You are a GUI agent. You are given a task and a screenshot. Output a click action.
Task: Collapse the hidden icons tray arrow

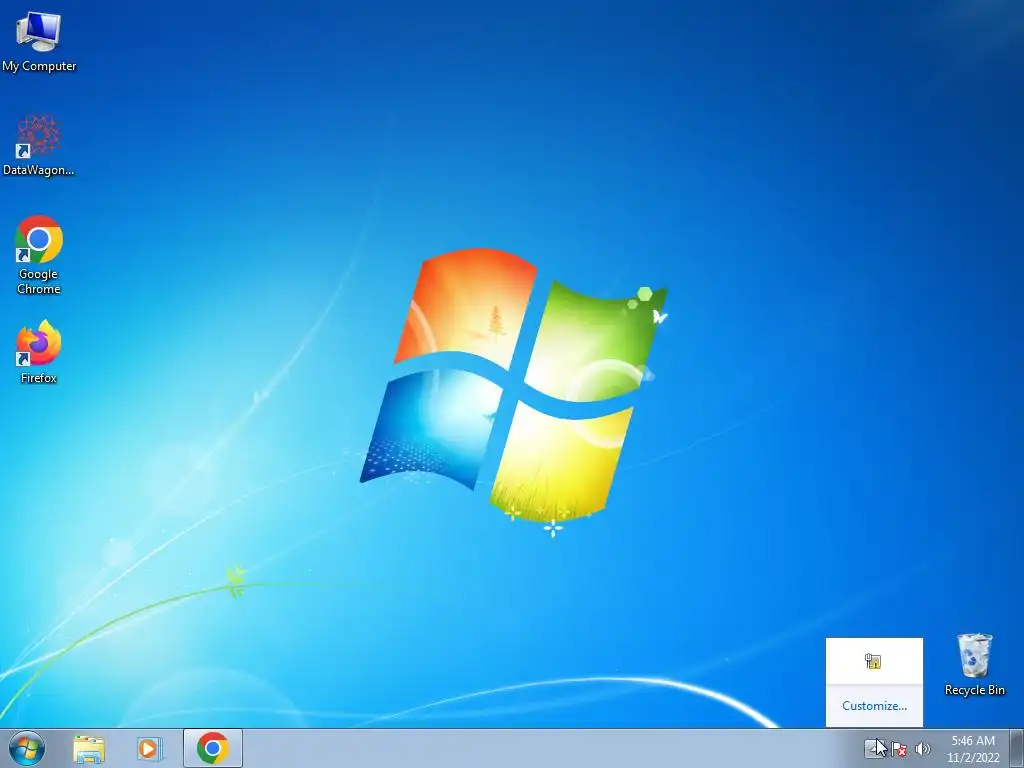[x=874, y=748]
